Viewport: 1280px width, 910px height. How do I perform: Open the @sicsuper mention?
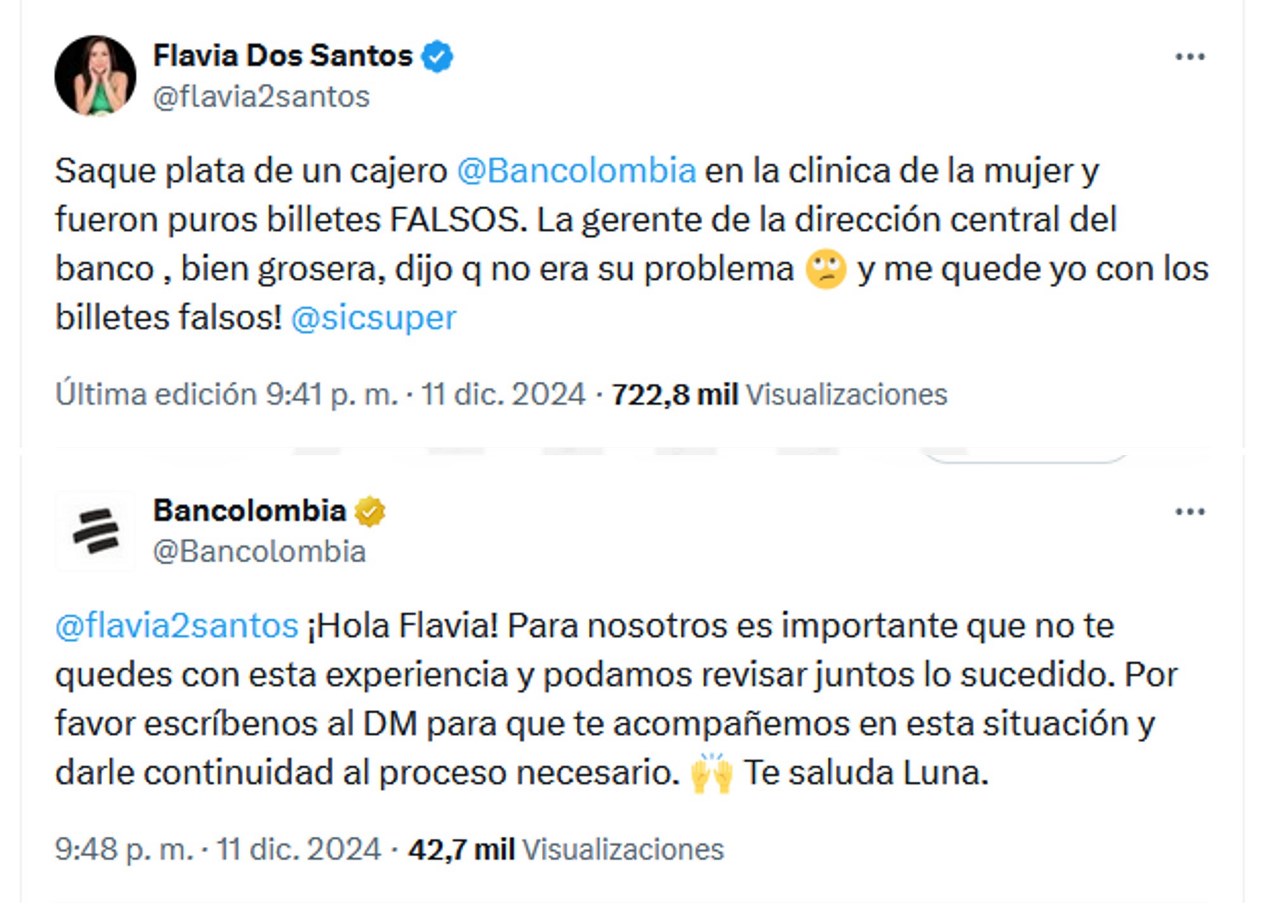tap(373, 318)
